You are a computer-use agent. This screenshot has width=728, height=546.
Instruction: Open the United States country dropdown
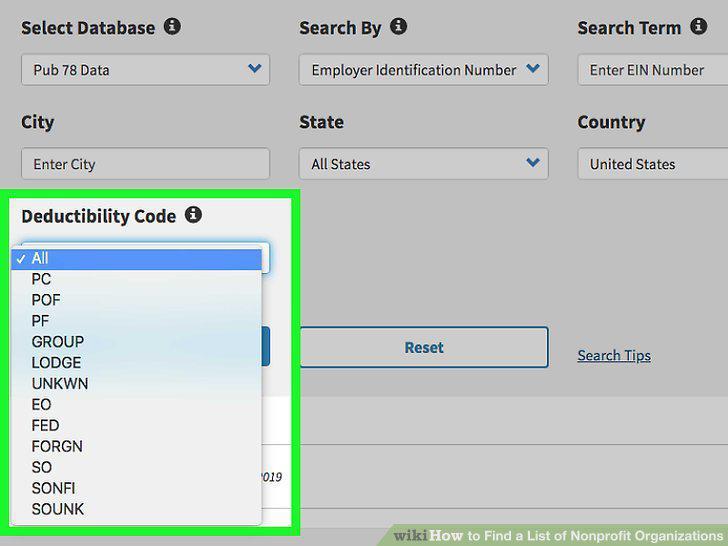(653, 163)
